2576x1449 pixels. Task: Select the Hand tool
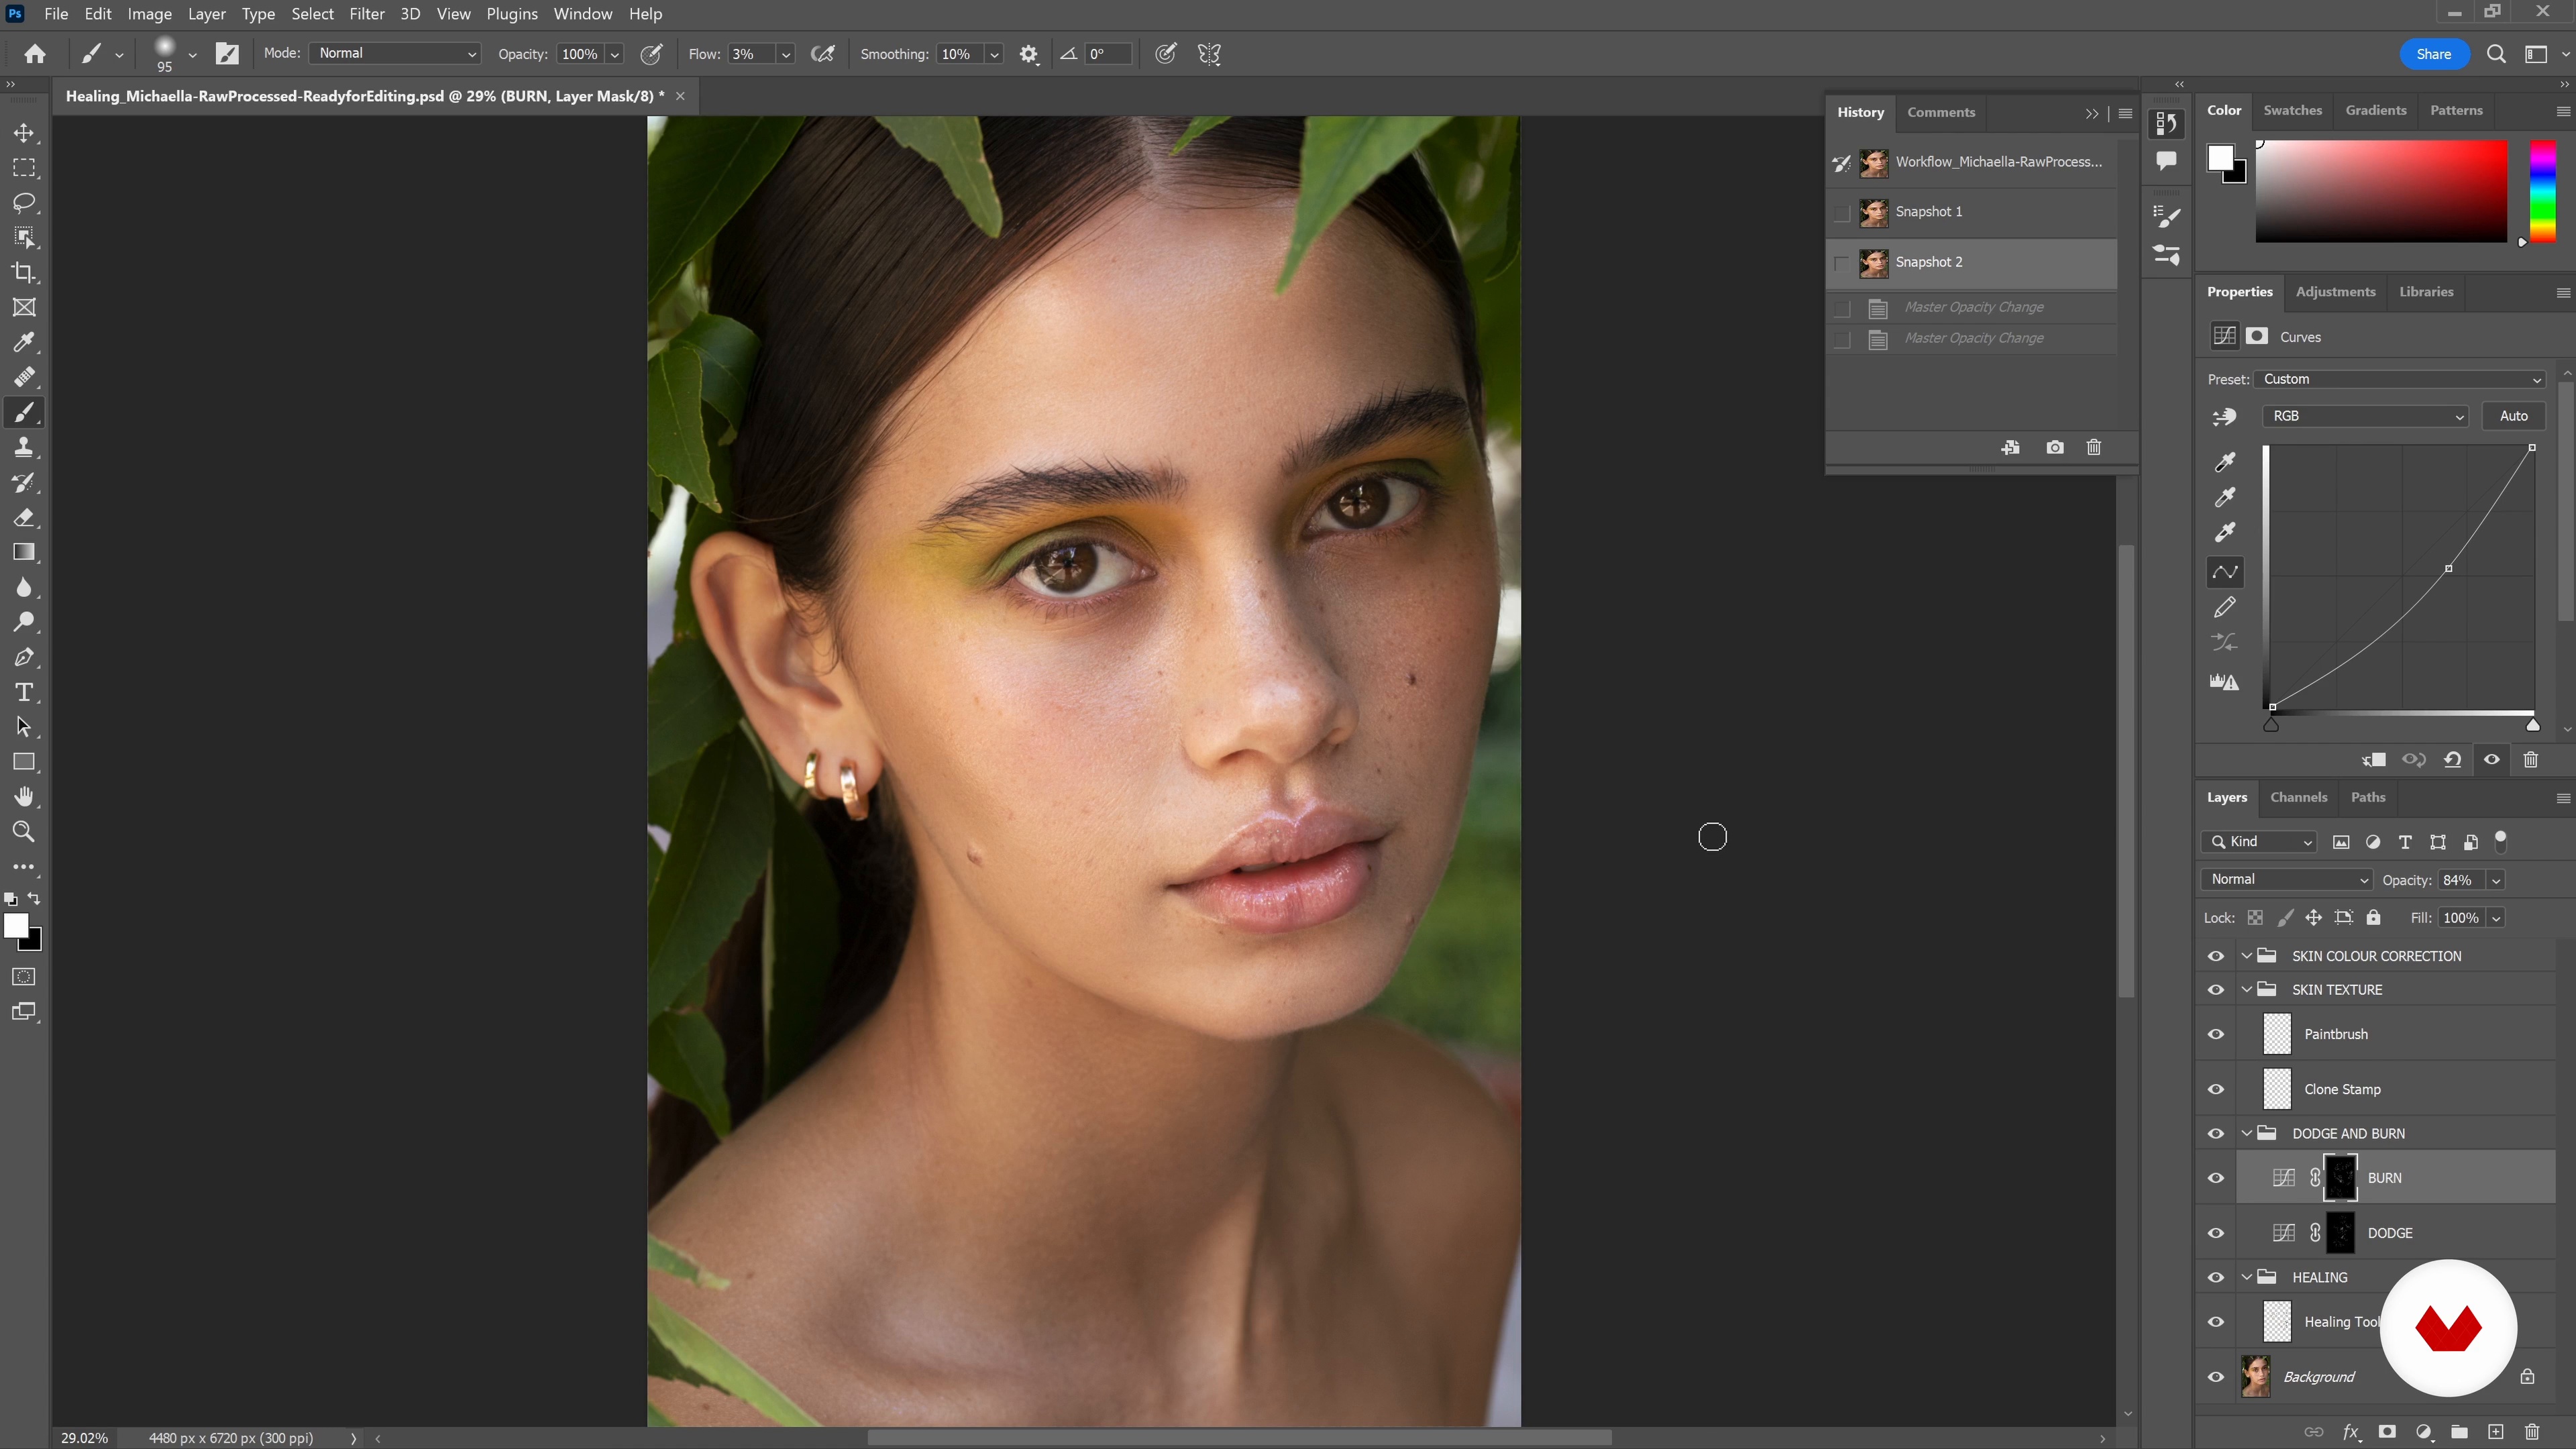[x=24, y=797]
